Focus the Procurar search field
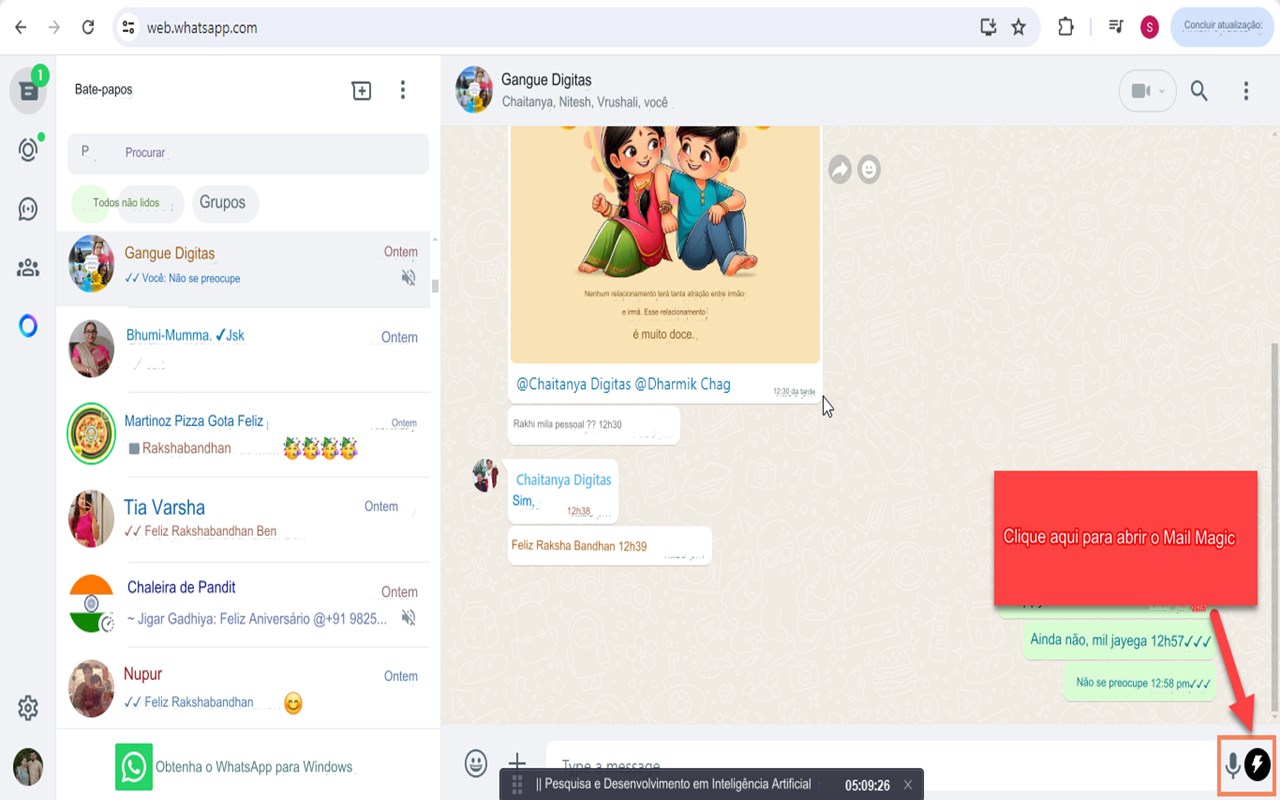Viewport: 1280px width, 800px height. pos(248,153)
